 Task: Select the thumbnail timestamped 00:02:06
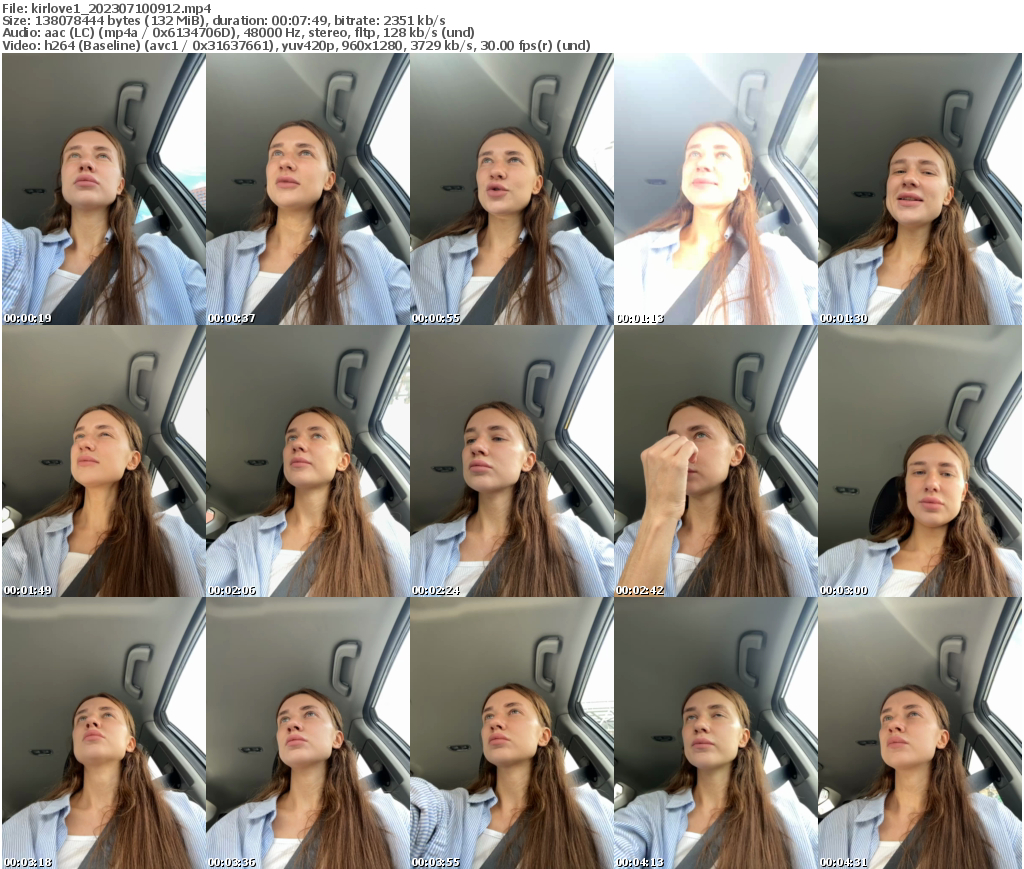[307, 458]
